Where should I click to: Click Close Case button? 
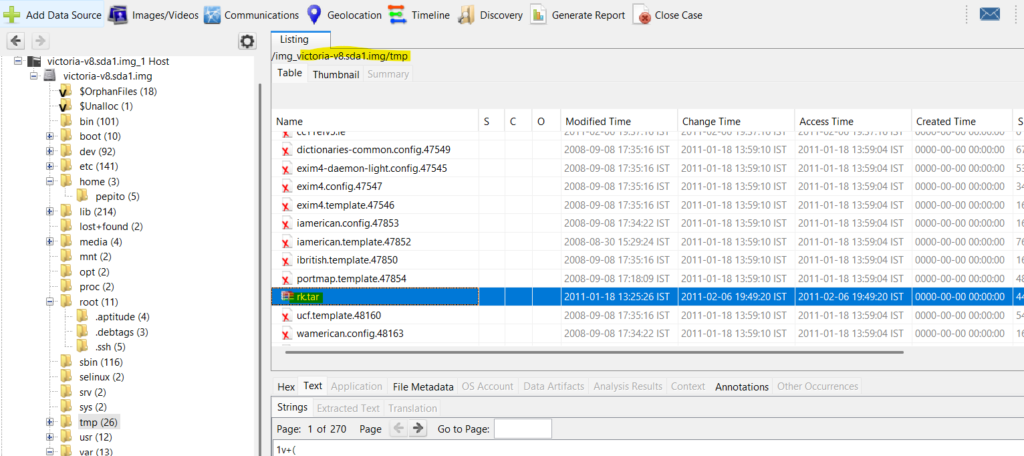coord(667,14)
